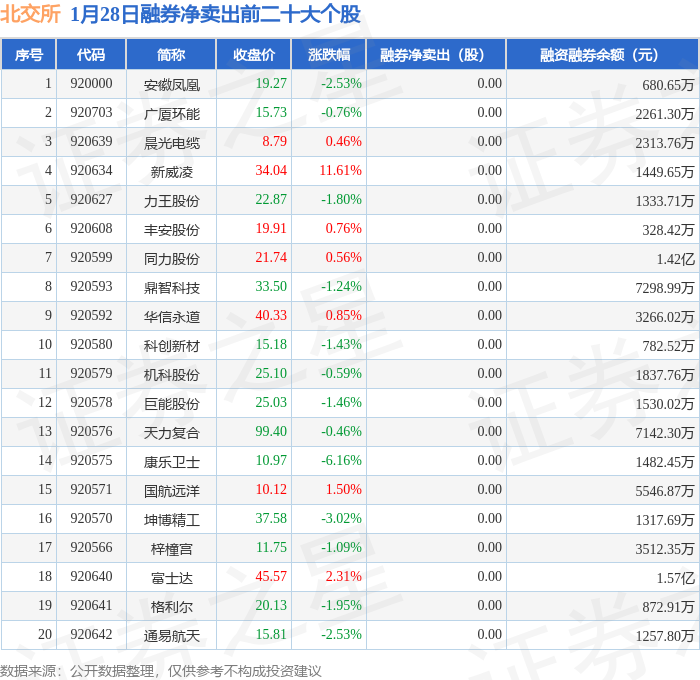
Task: Select stock name 富士达
Action: click(x=171, y=578)
